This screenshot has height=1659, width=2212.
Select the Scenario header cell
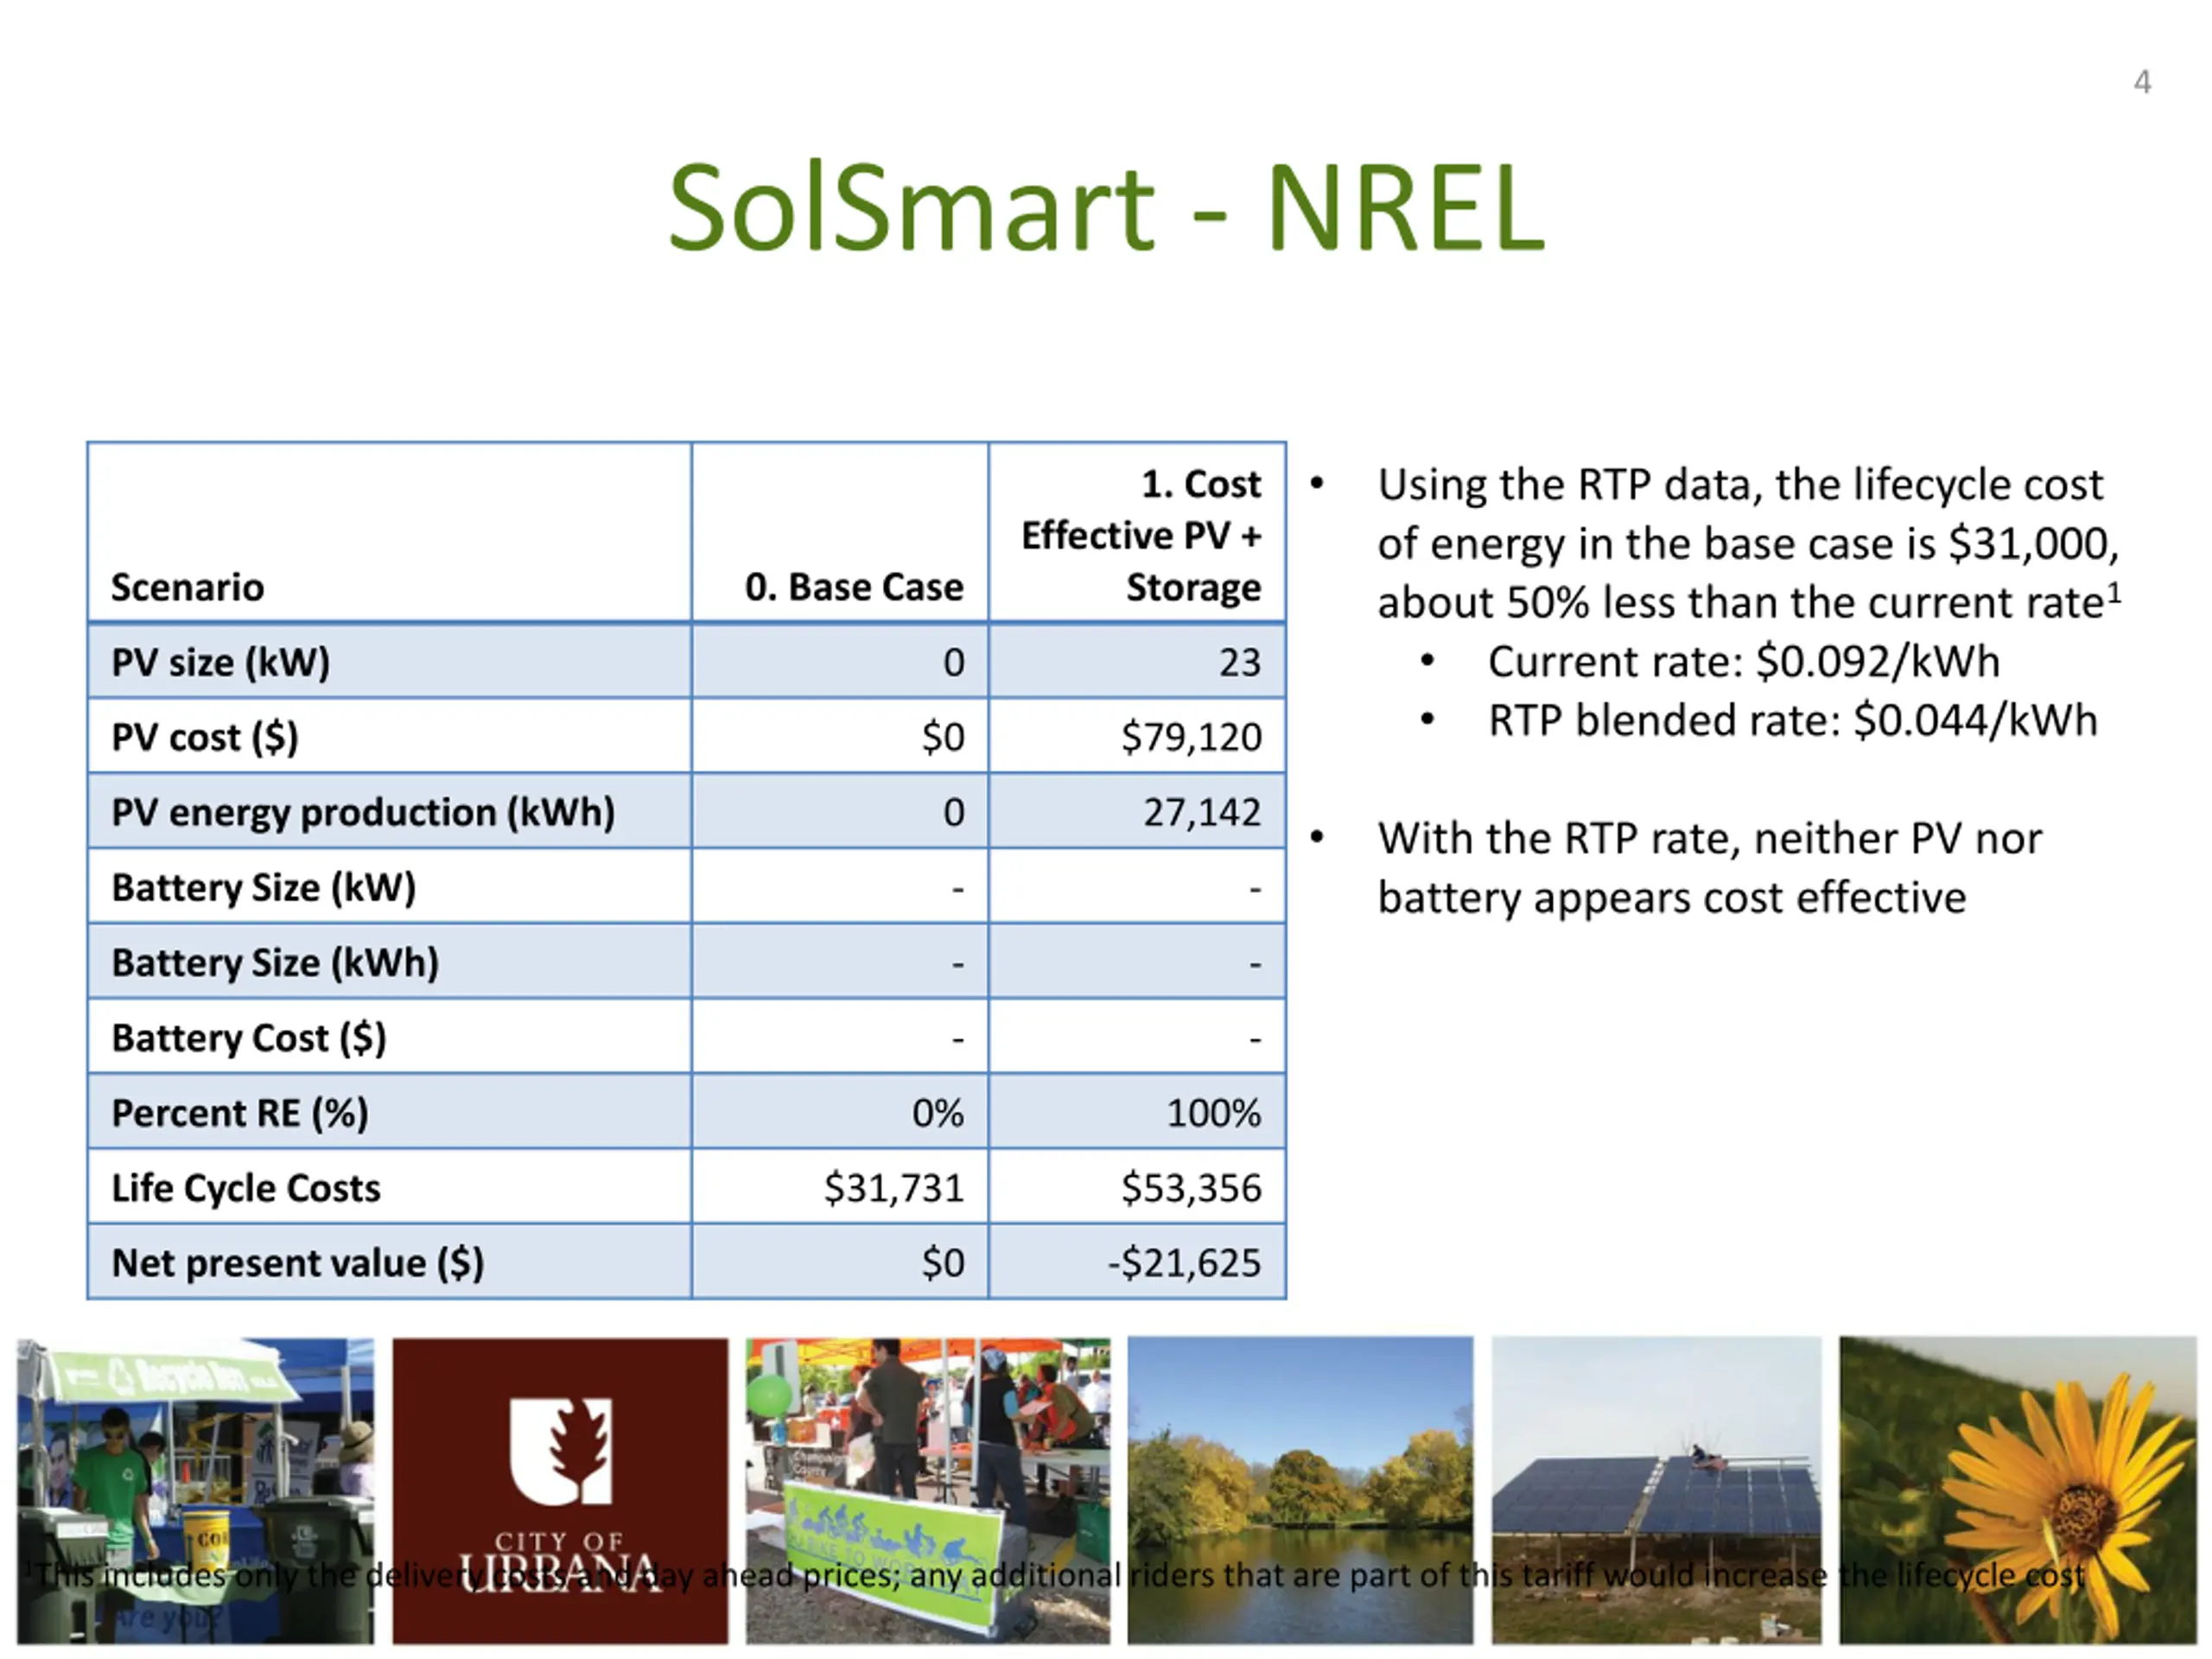188,587
